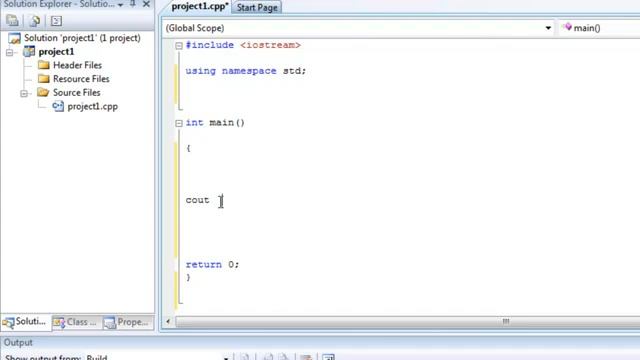Collapse the project1 tree node
Viewport: 640px width, 360px height.
(x=10, y=52)
